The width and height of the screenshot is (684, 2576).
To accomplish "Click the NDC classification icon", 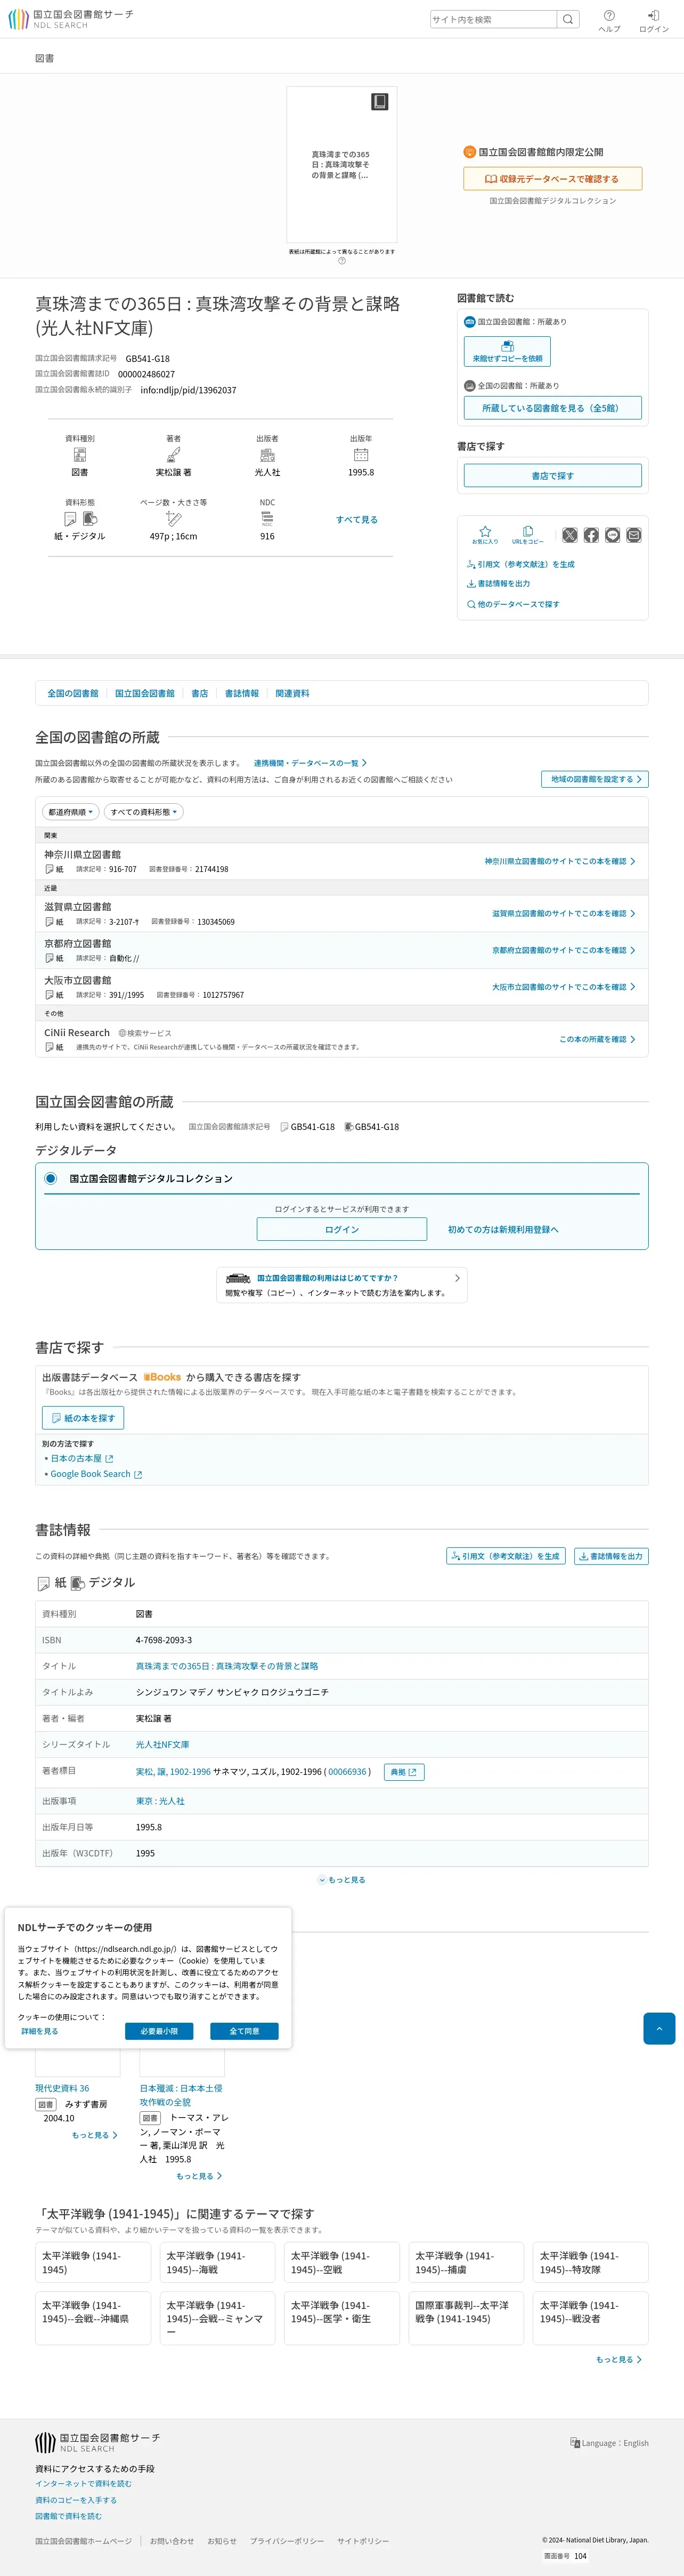I will (x=267, y=518).
